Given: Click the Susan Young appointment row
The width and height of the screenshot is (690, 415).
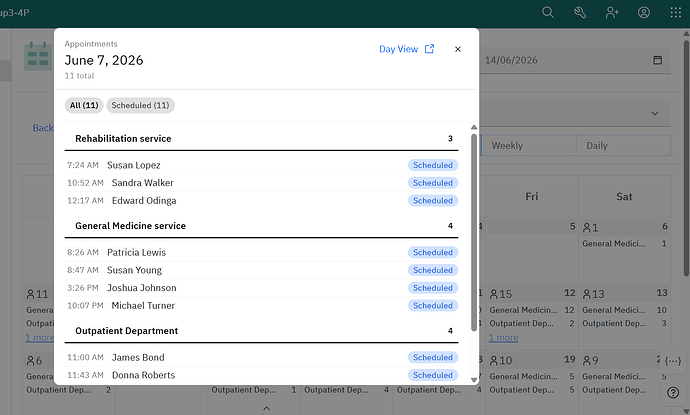Looking at the screenshot, I should [x=262, y=270].
